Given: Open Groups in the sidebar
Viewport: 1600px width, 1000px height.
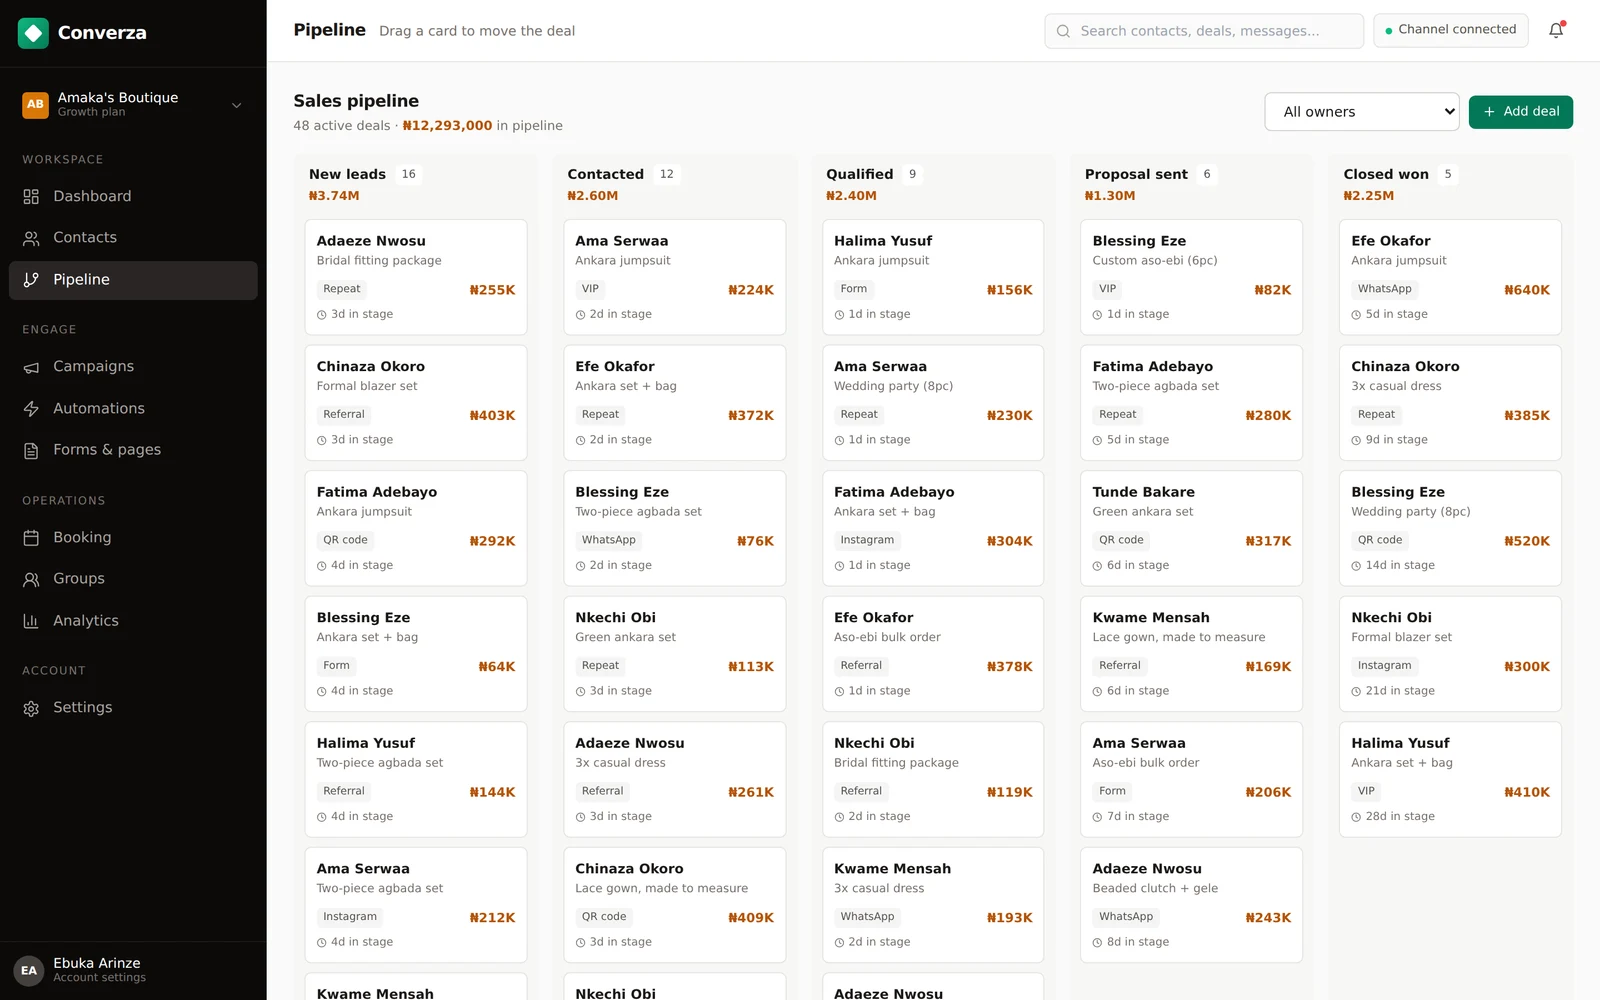Looking at the screenshot, I should coord(133,579).
